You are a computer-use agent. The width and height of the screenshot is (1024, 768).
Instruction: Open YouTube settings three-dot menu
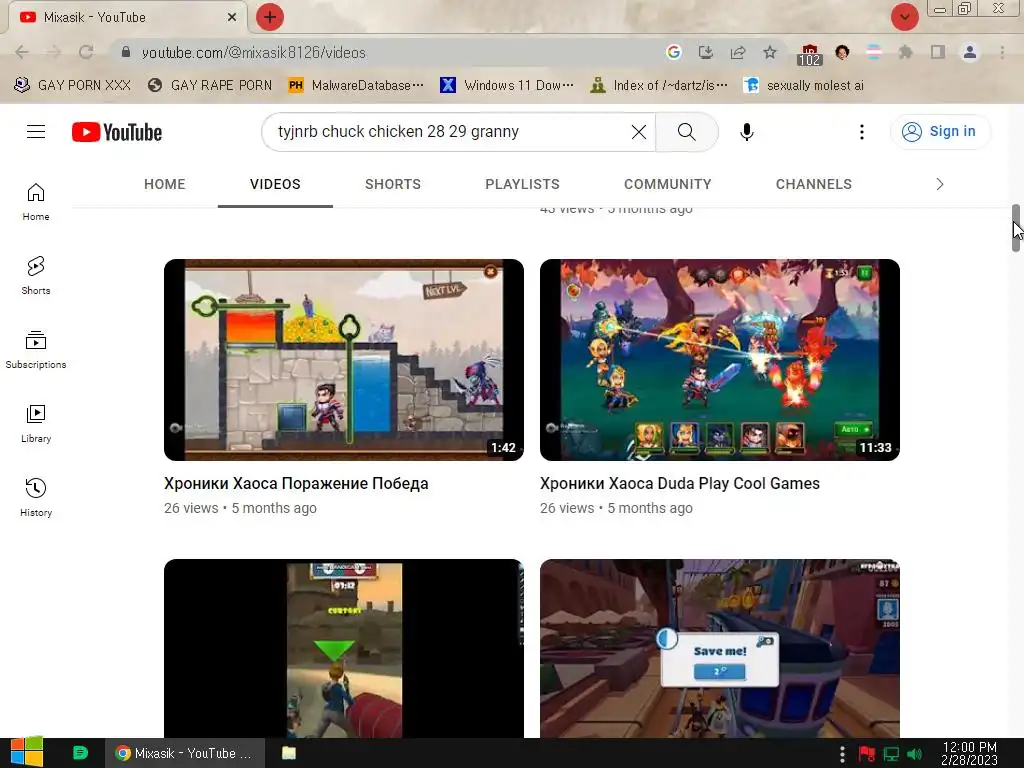(861, 132)
